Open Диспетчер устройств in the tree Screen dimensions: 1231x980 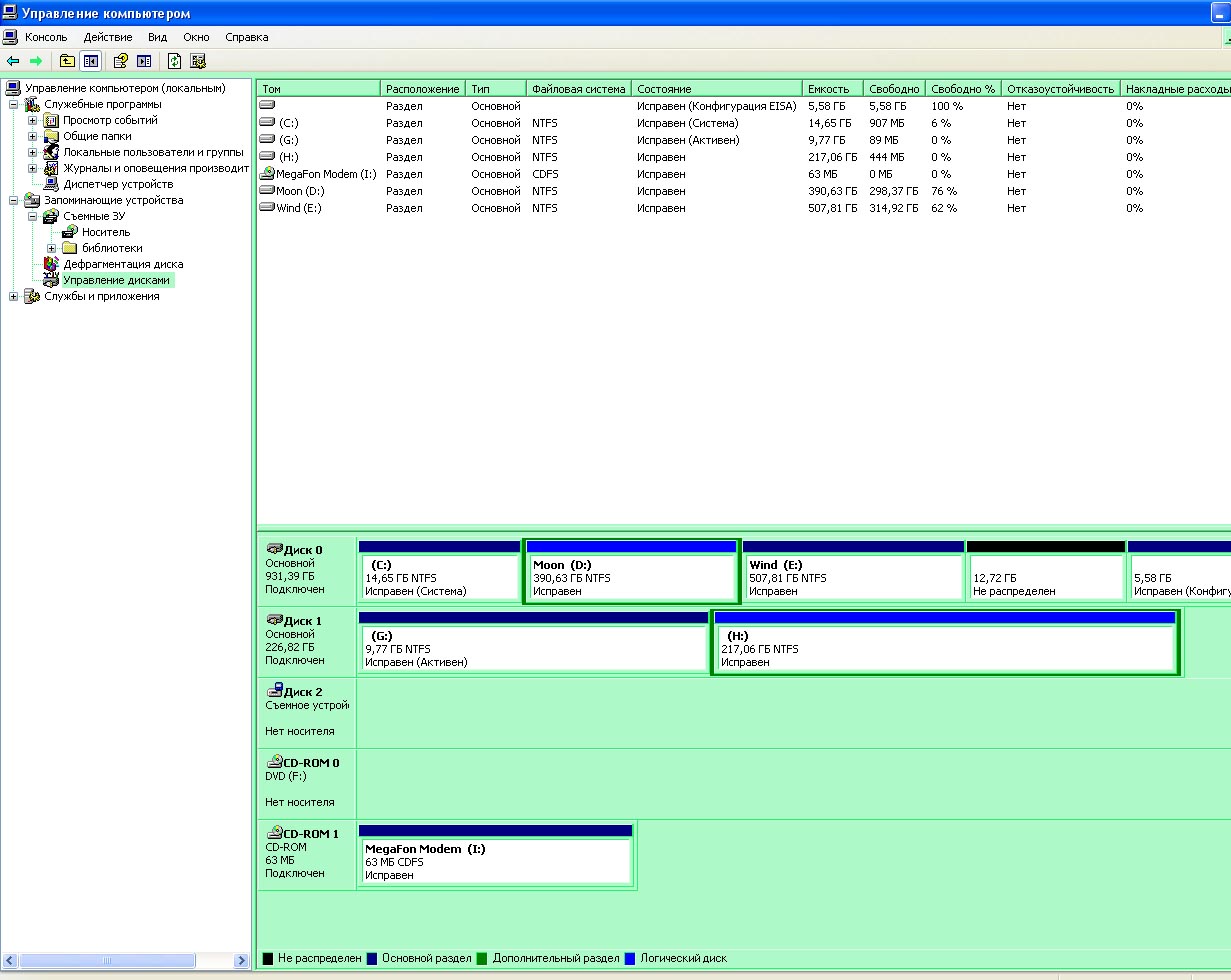117,184
